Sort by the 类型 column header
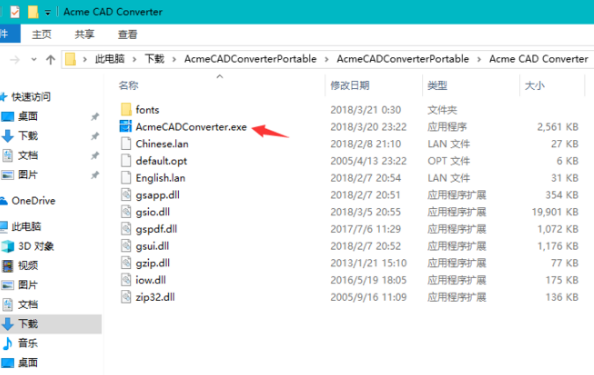Image resolution: width=594 pixels, height=375 pixels. [x=437, y=86]
